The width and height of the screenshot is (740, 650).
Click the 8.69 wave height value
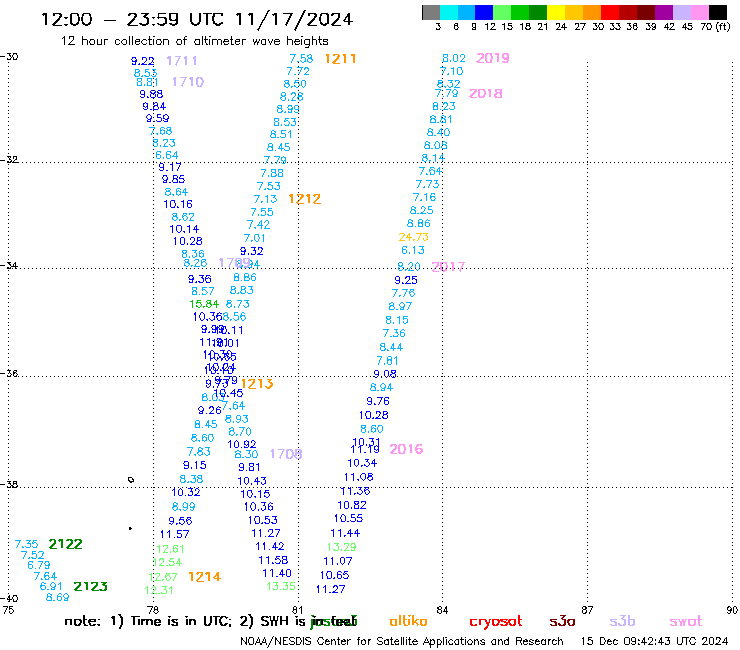(58, 597)
